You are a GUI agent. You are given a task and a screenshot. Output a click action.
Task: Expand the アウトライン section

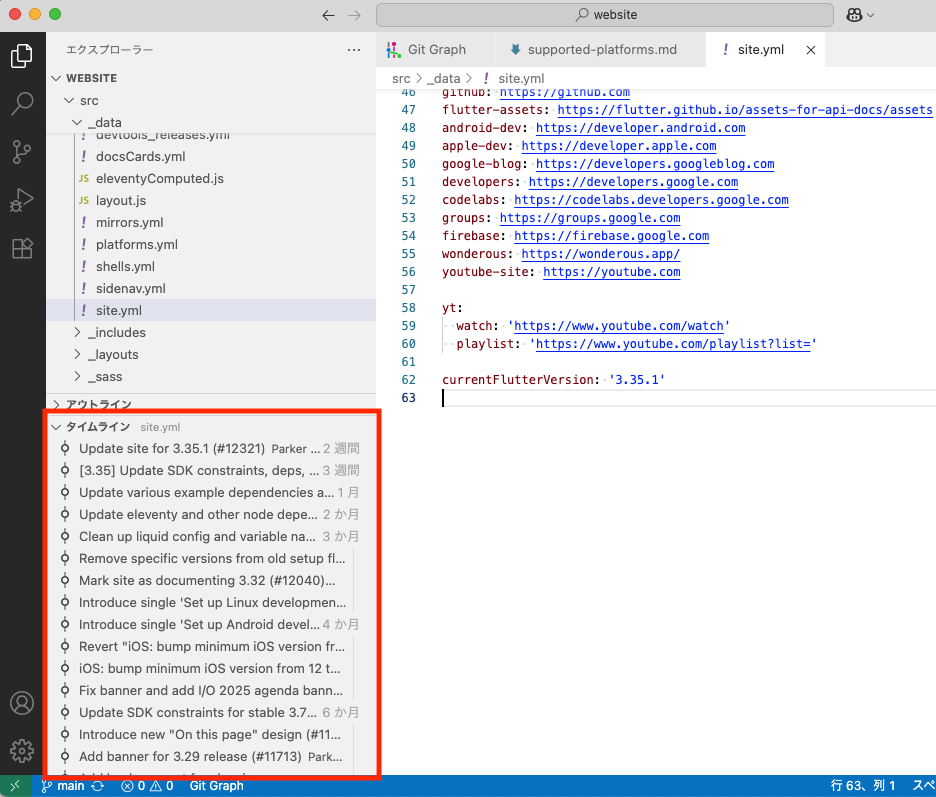coord(57,404)
